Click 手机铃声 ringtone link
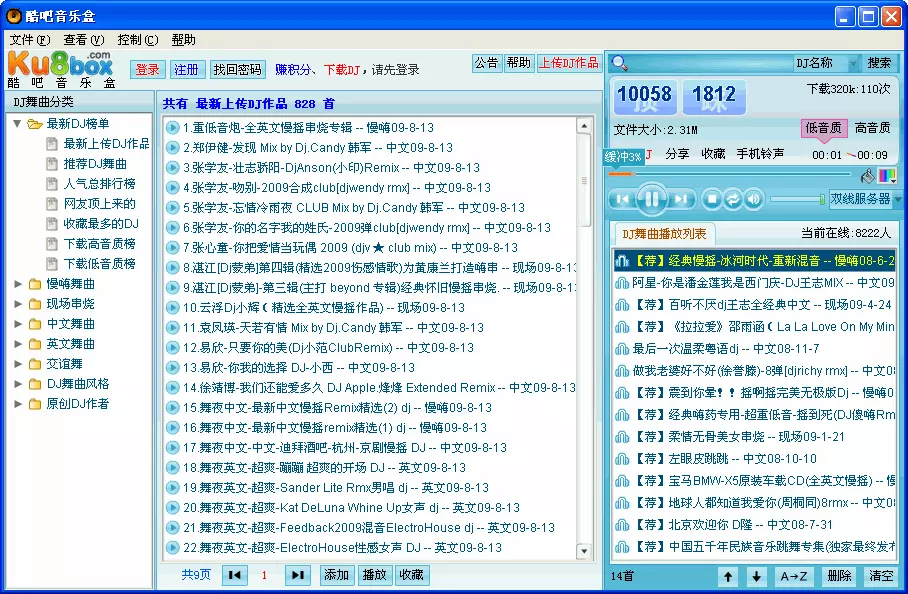Image resolution: width=908 pixels, height=594 pixels. click(760, 153)
